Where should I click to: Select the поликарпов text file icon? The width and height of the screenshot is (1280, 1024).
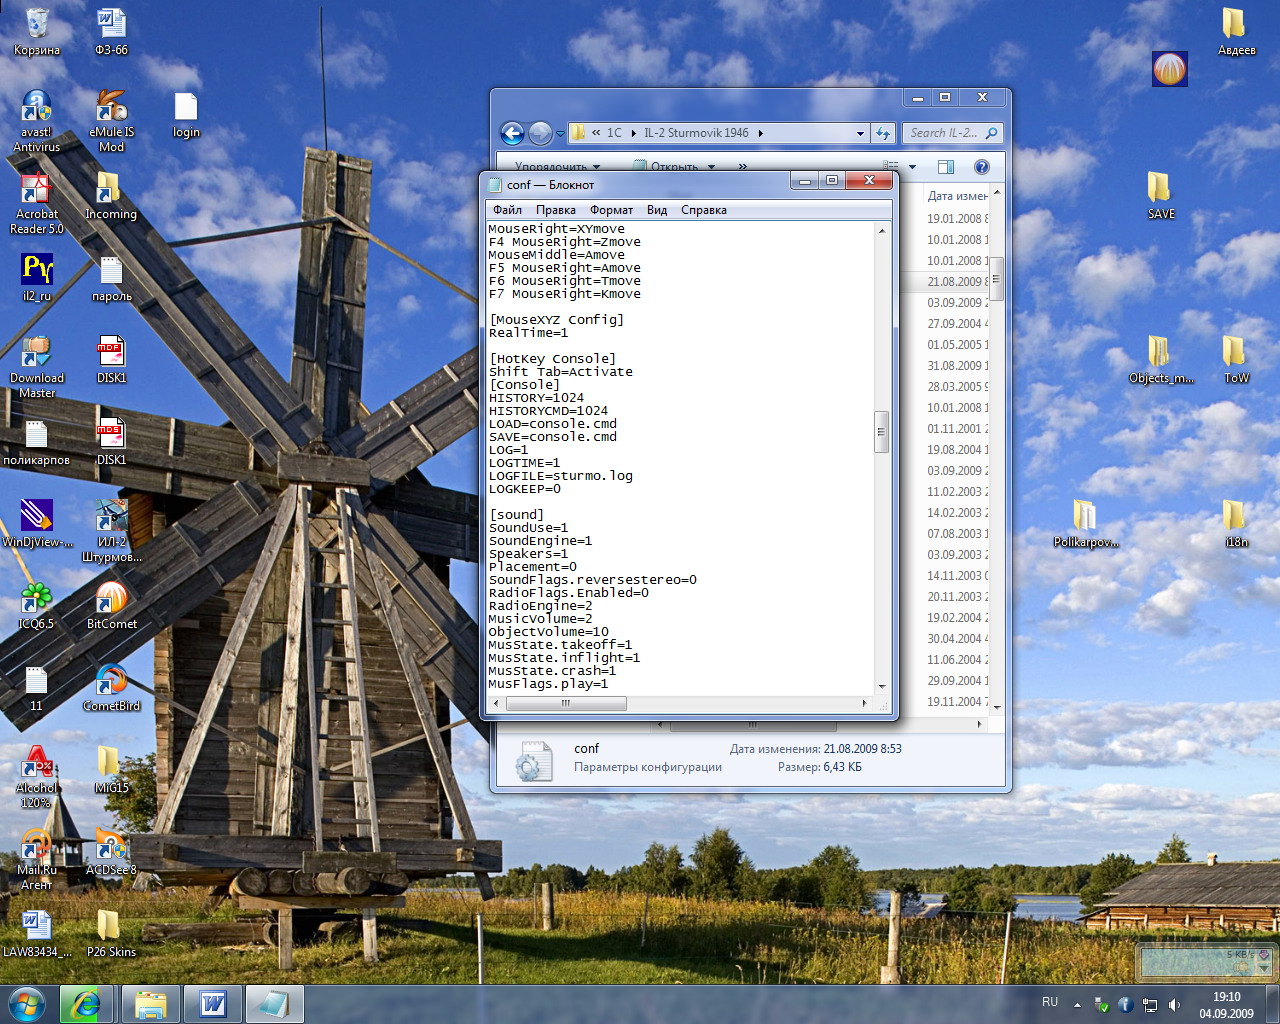[x=37, y=442]
